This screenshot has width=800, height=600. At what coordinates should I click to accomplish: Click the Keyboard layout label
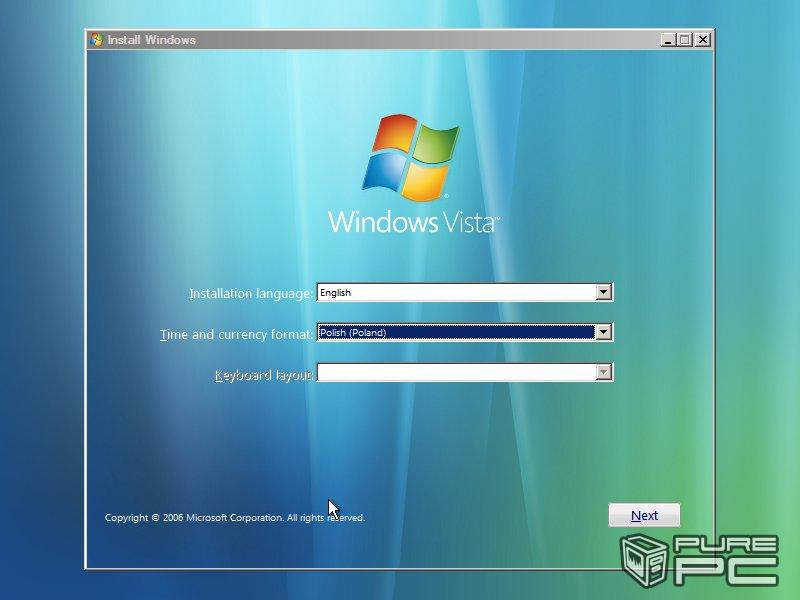coord(264,376)
